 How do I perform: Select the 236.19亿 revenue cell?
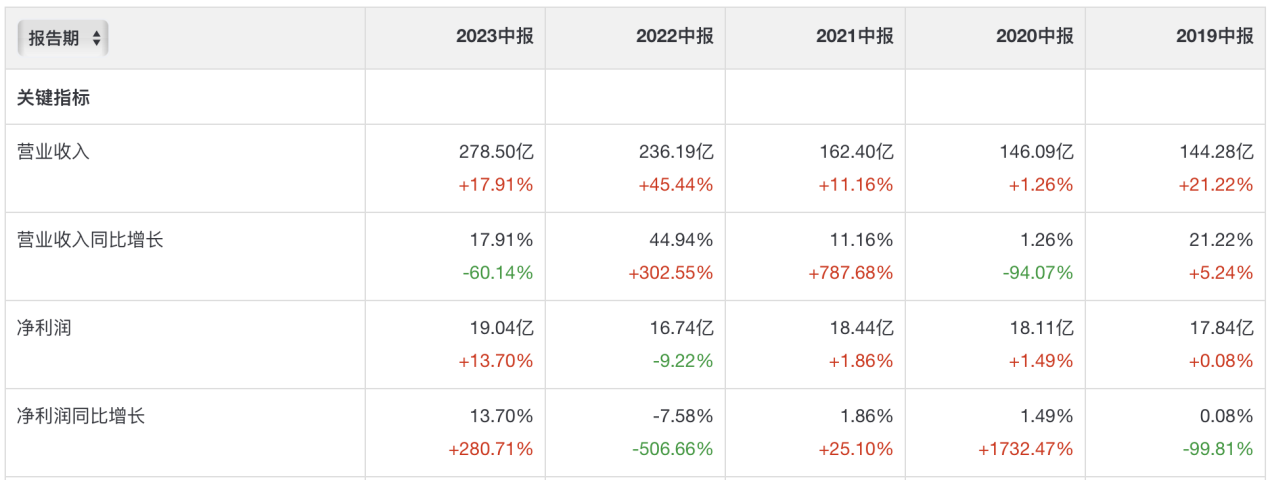click(x=676, y=153)
